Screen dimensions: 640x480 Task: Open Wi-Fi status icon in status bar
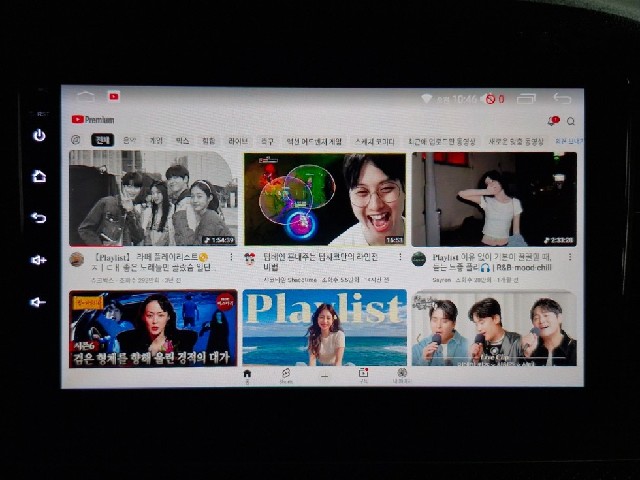(x=427, y=98)
